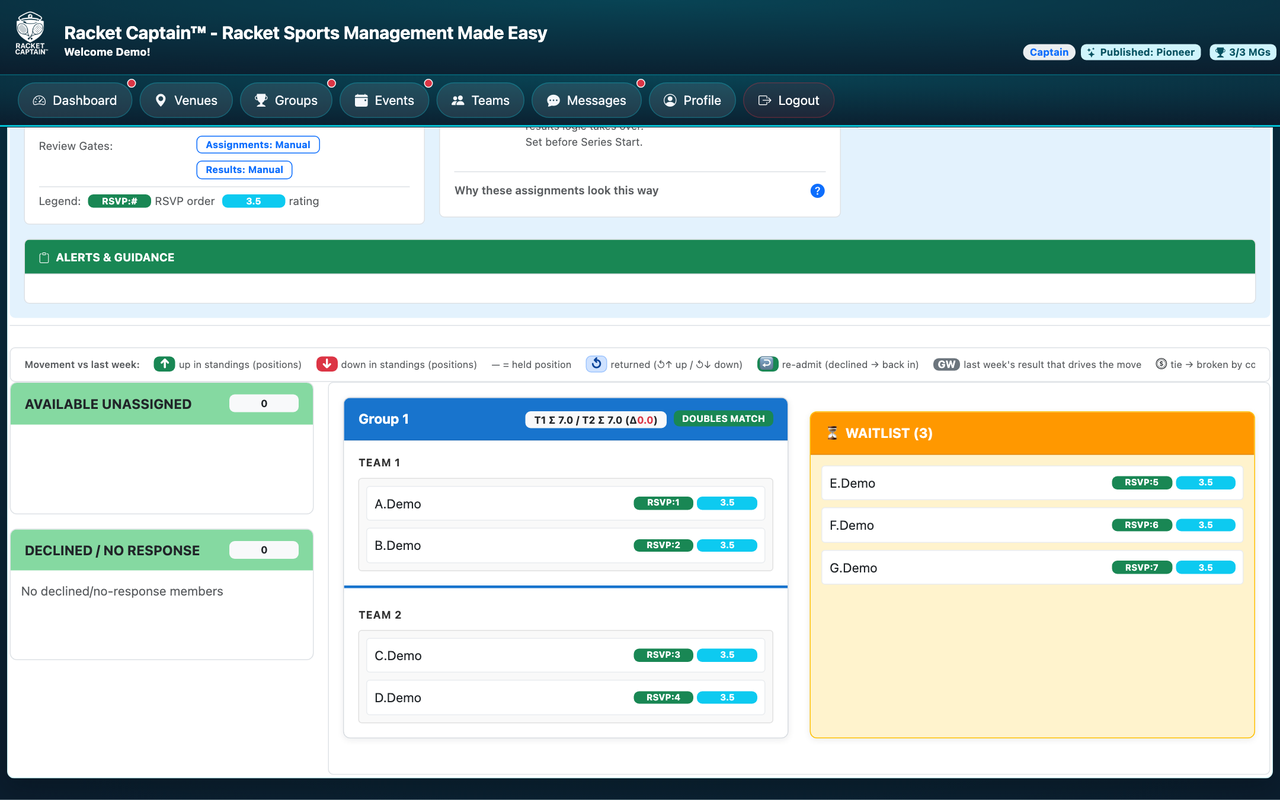
Task: Open the Teams page
Action: [480, 100]
